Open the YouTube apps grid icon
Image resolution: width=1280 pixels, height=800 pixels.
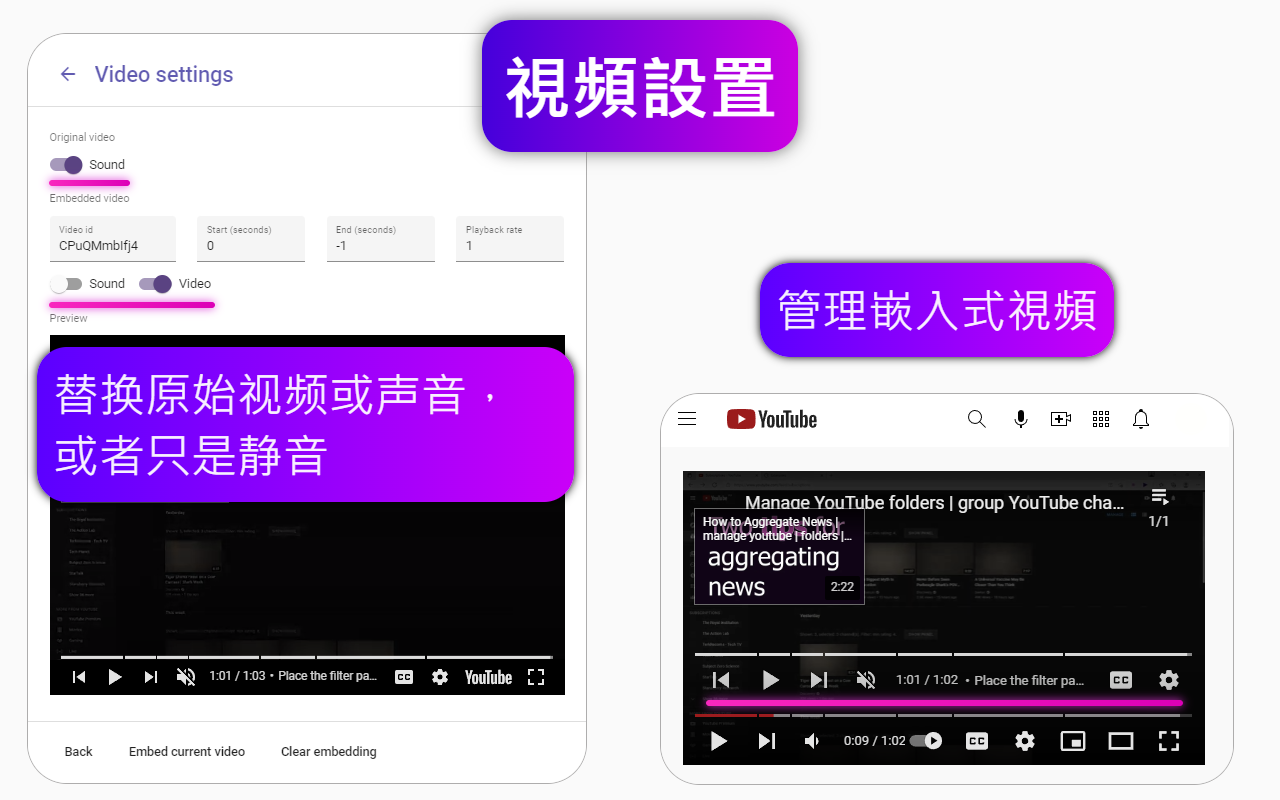pos(1100,419)
